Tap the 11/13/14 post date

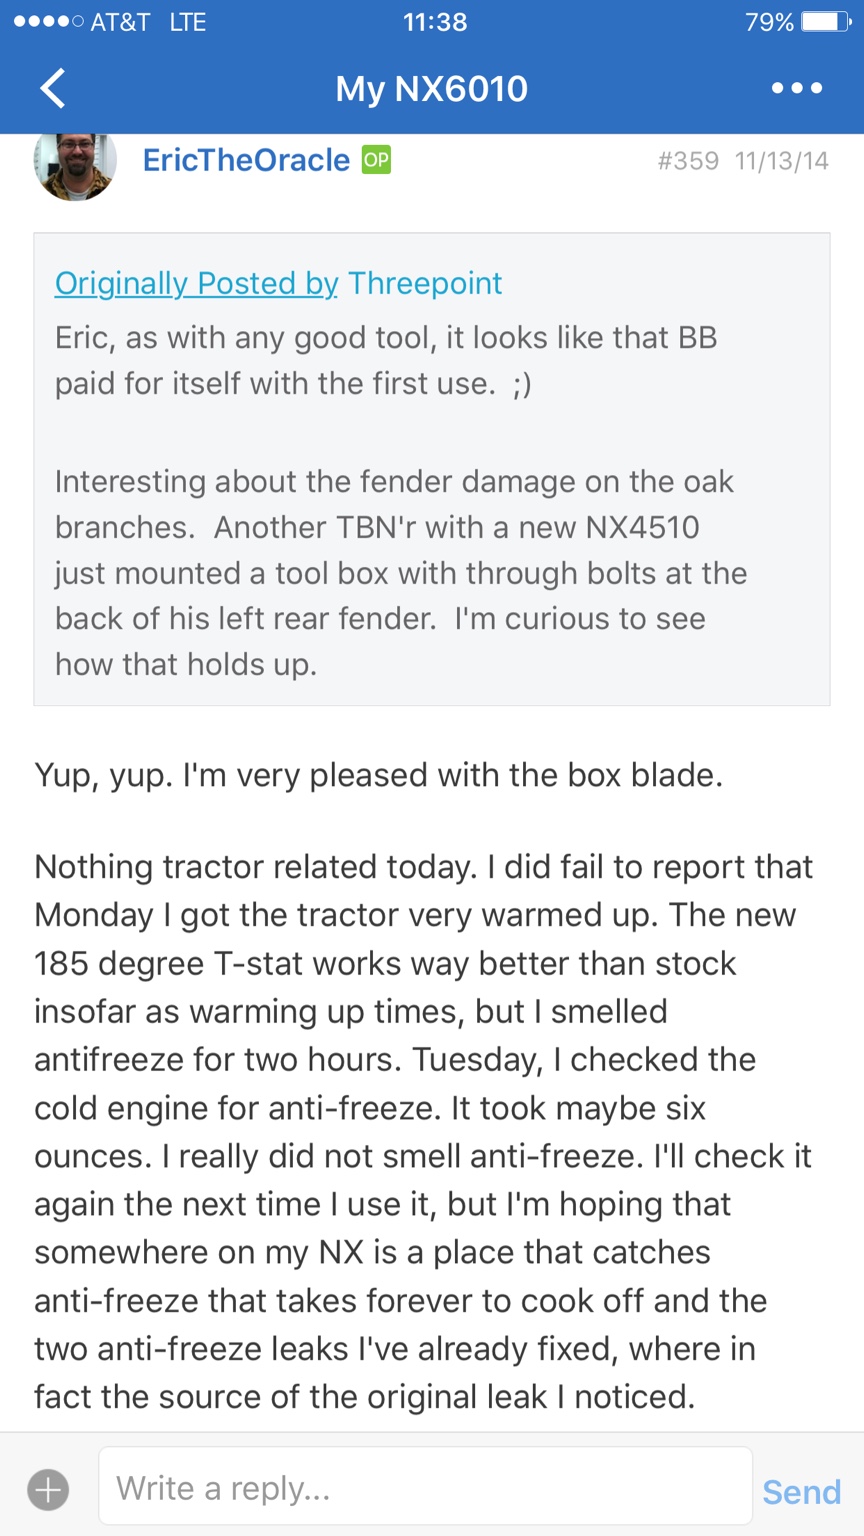point(782,161)
